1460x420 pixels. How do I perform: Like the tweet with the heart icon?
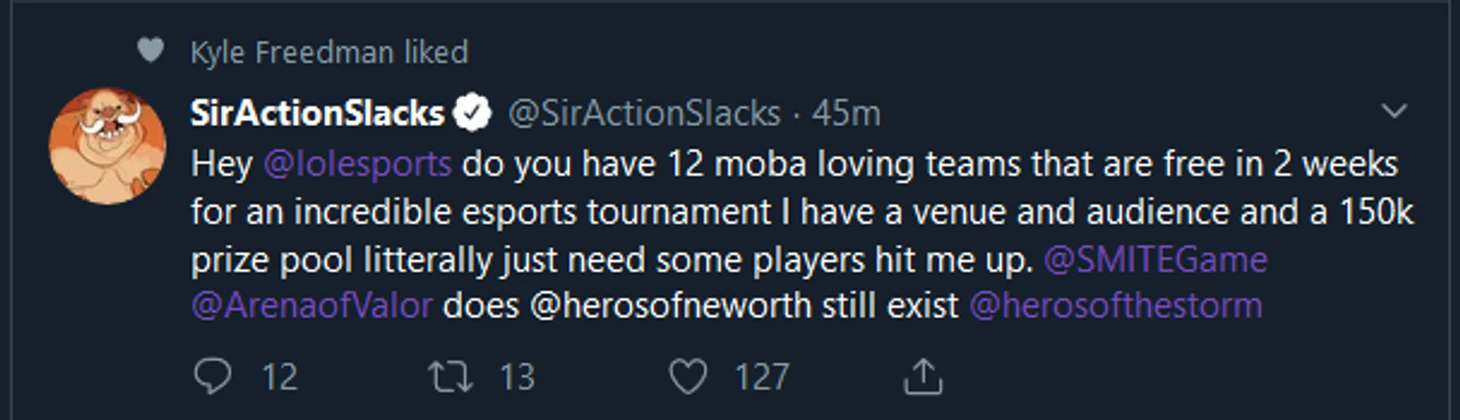pyautogui.click(x=687, y=377)
